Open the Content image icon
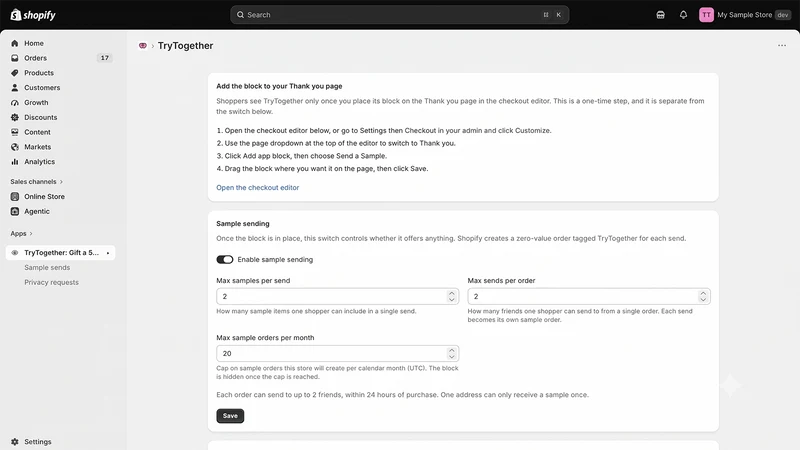 15,132
